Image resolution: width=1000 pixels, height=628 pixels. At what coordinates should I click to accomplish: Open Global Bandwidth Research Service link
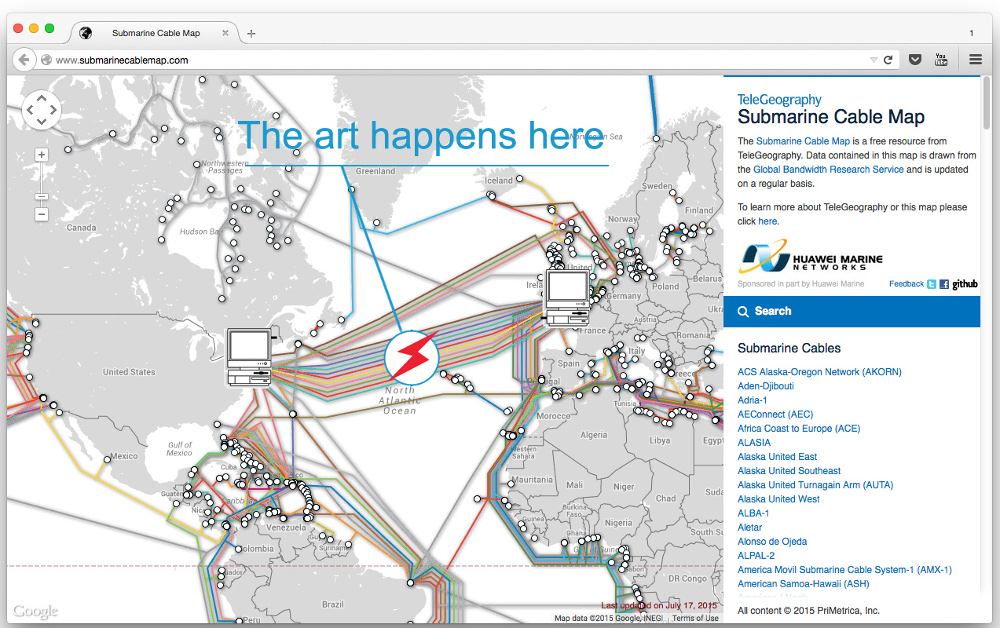coord(828,170)
